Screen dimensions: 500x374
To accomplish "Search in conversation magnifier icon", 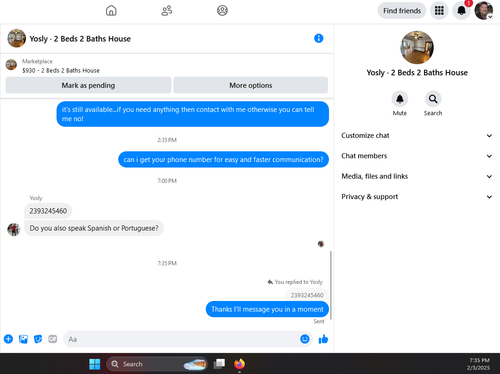I will tap(433, 99).
